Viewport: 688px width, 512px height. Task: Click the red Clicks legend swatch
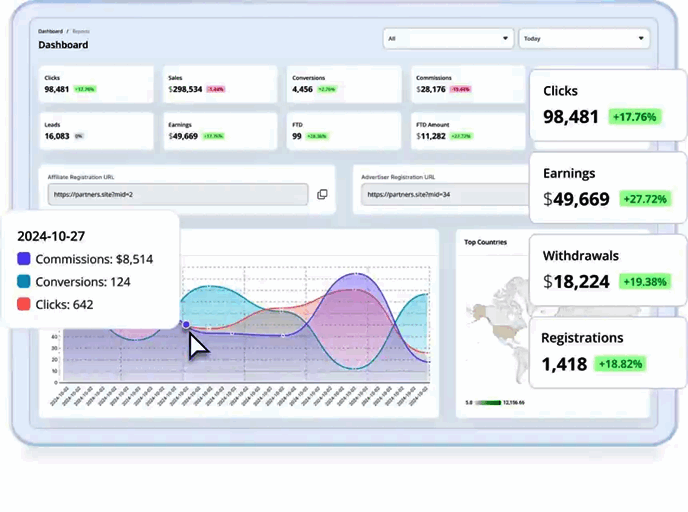tap(24, 304)
